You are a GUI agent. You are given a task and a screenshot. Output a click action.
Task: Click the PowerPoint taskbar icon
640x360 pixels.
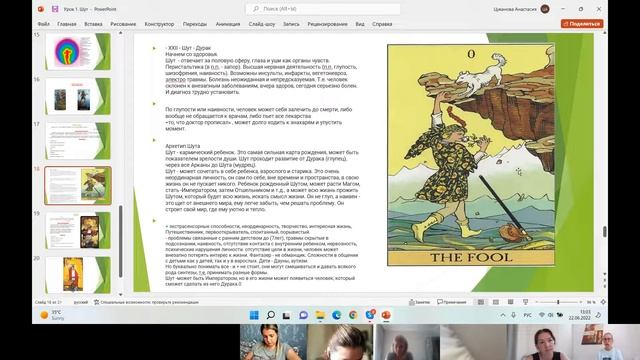pyautogui.click(x=386, y=315)
